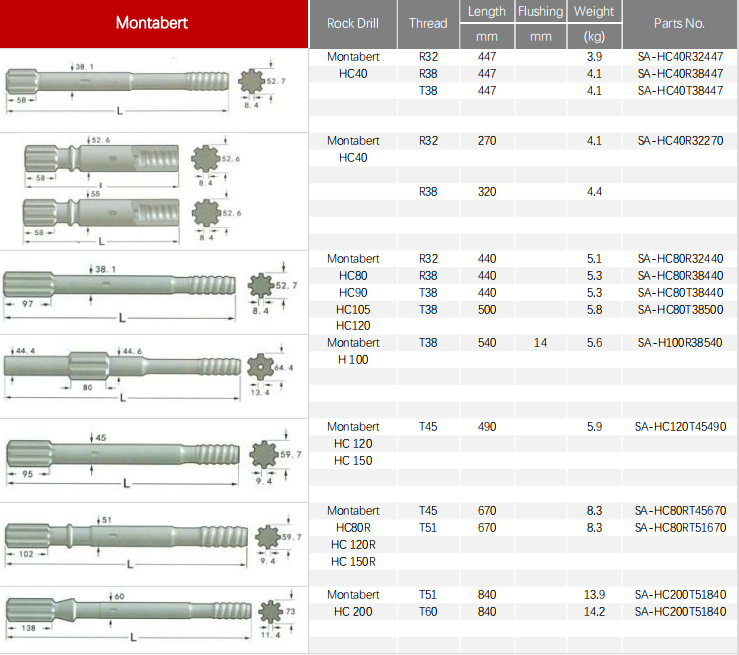Click the 52.6 diameter short adapter drawing
The width and height of the screenshot is (739, 655).
(101, 159)
